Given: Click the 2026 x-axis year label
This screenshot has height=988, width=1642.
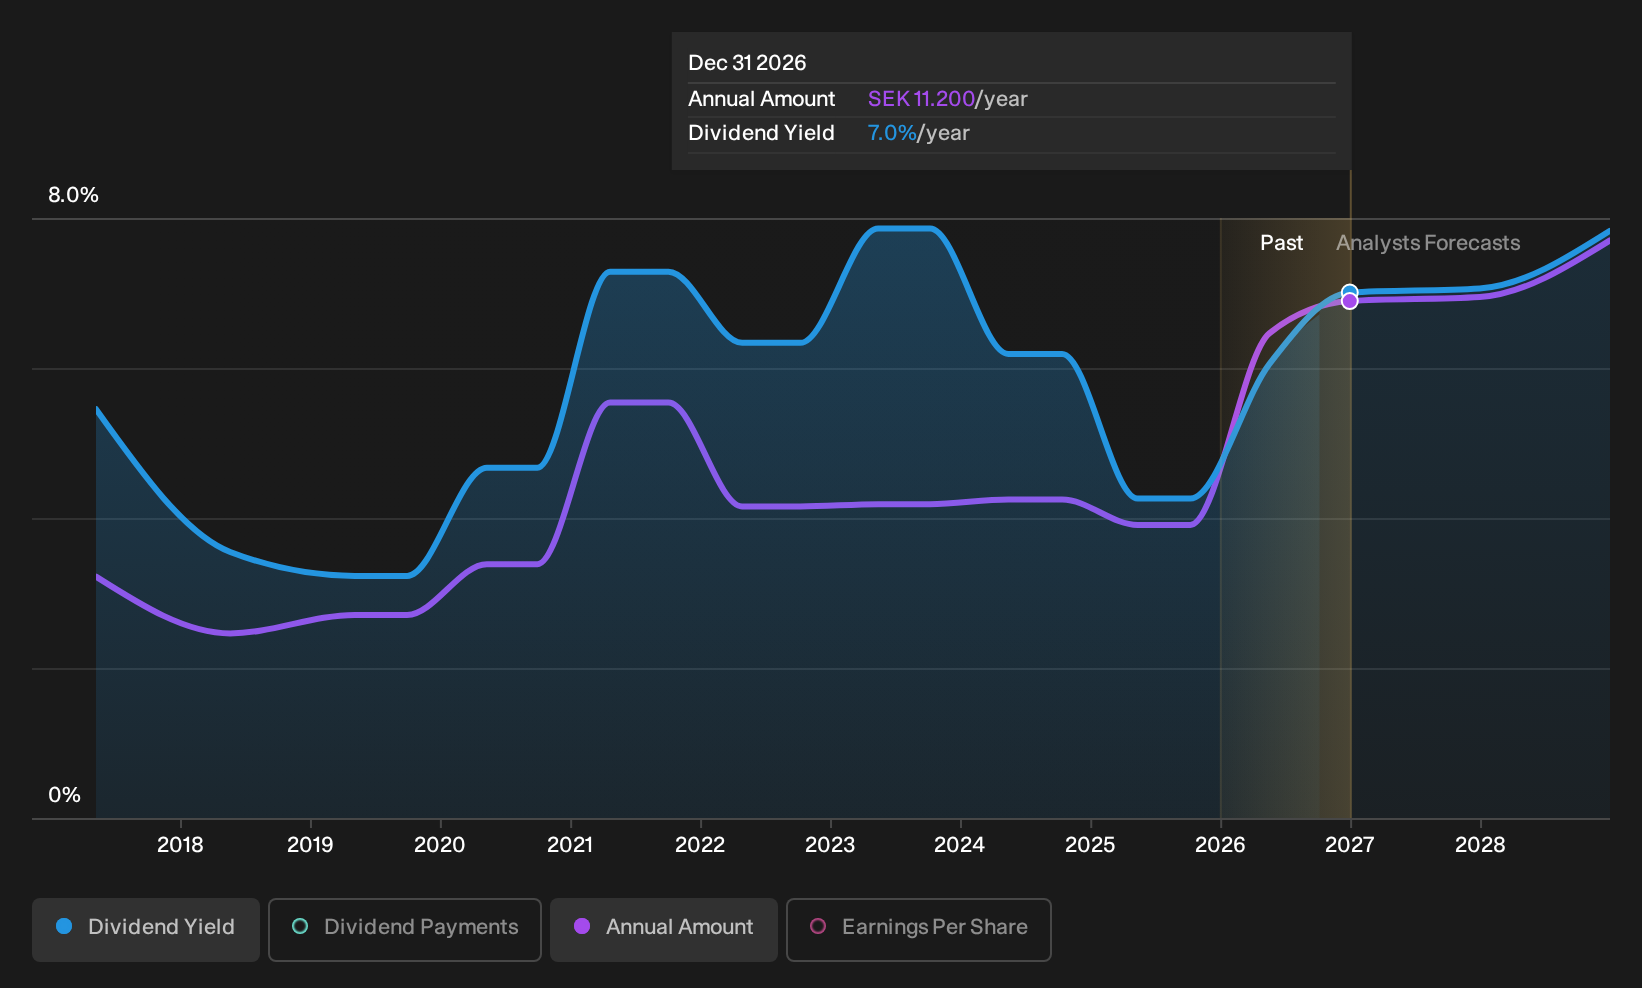Looking at the screenshot, I should pos(1220,845).
